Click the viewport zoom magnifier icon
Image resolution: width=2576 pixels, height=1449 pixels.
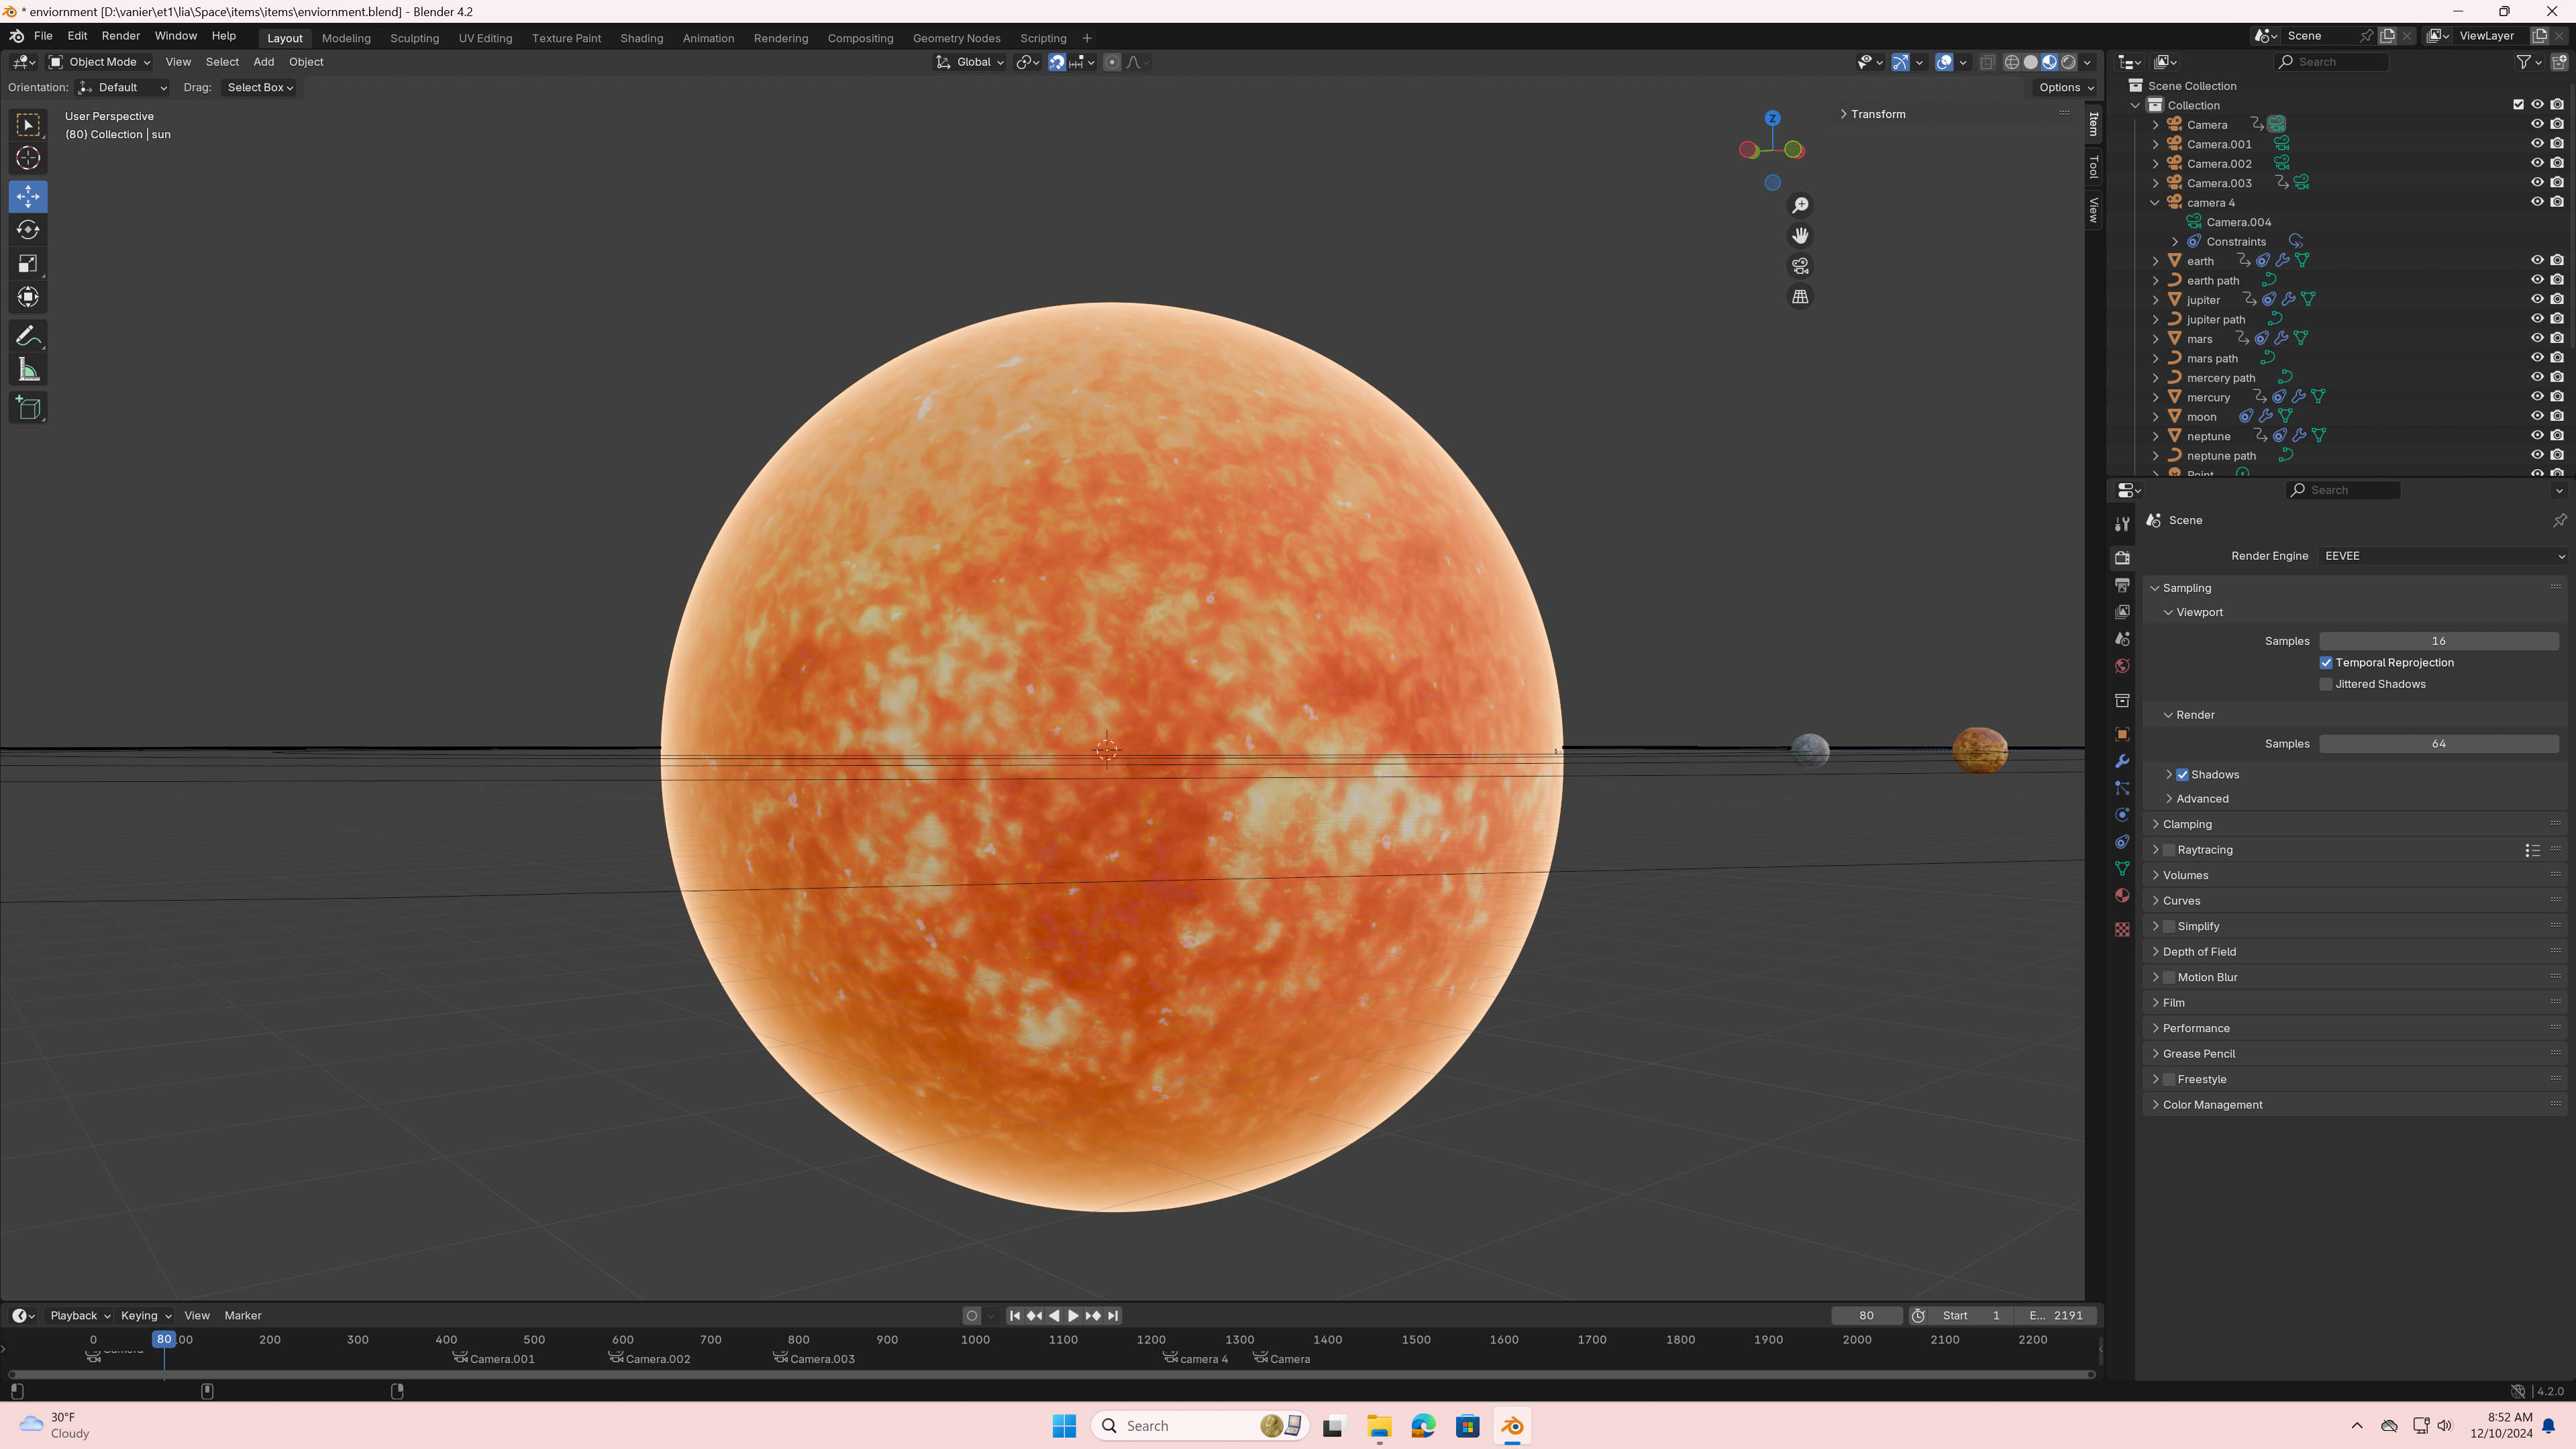pos(1800,205)
